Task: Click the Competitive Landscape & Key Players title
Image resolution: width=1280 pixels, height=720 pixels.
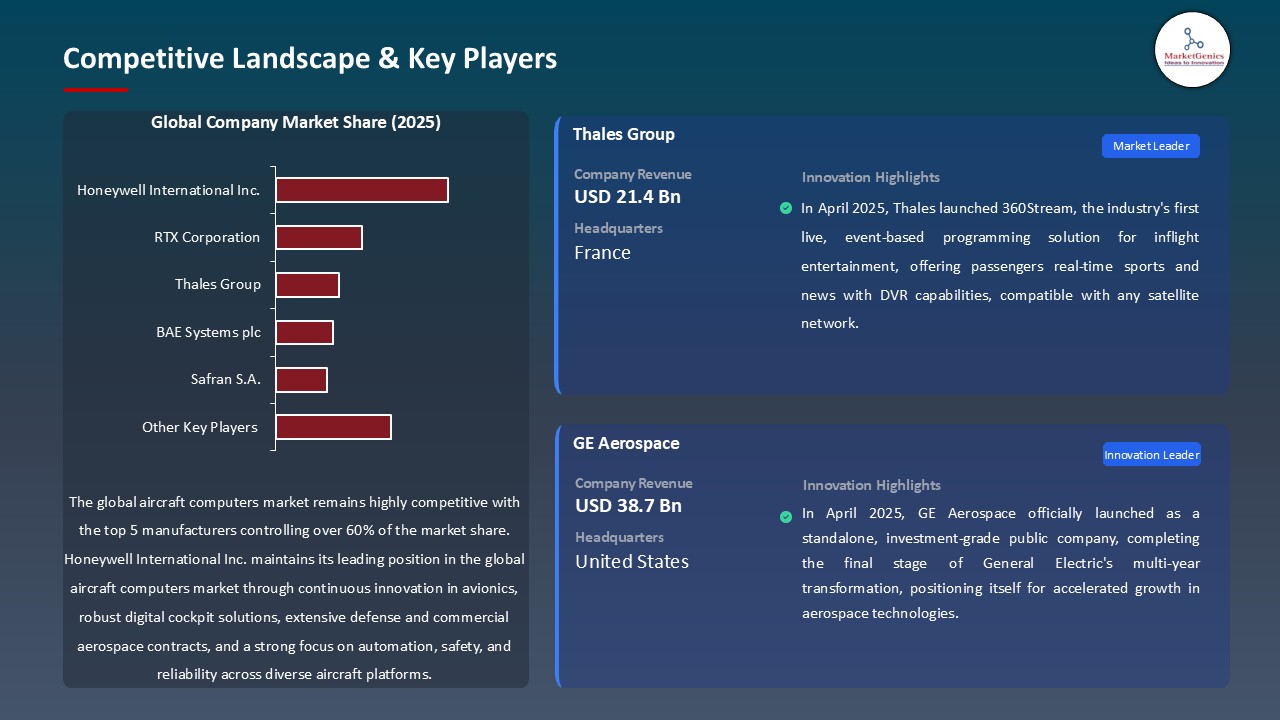Action: point(310,59)
